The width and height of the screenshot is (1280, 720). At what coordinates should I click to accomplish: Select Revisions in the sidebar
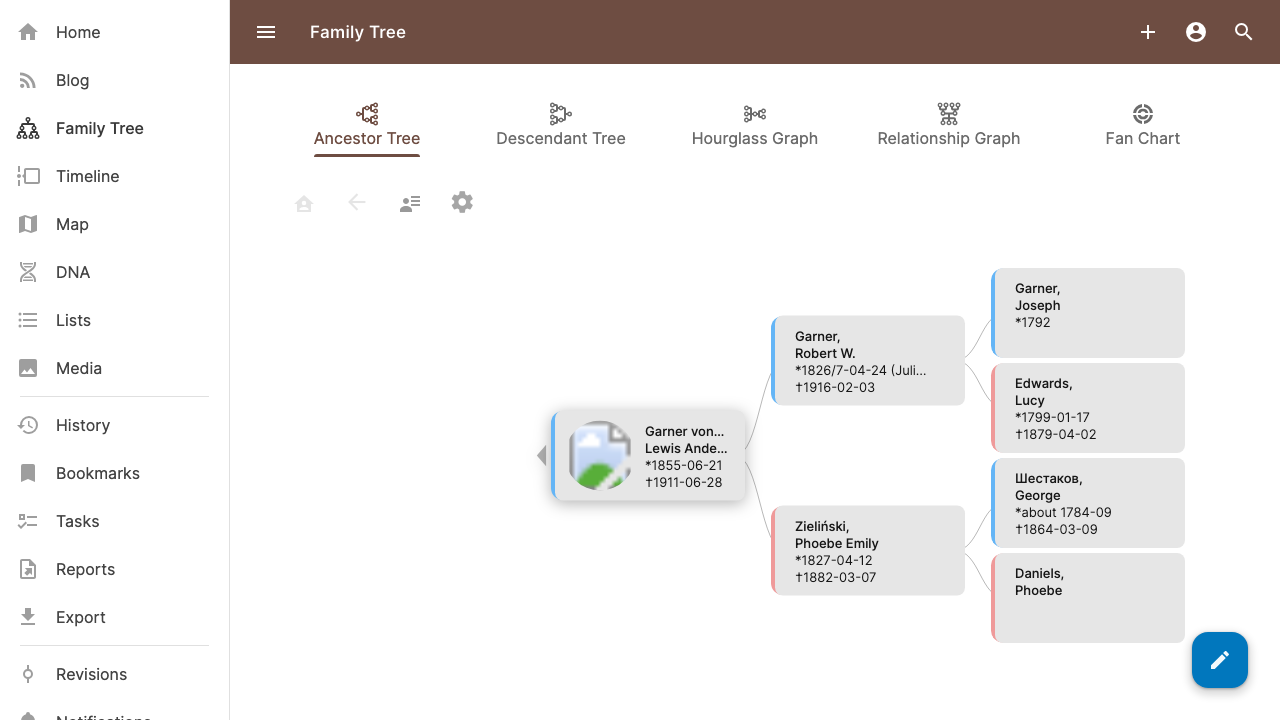[114, 674]
